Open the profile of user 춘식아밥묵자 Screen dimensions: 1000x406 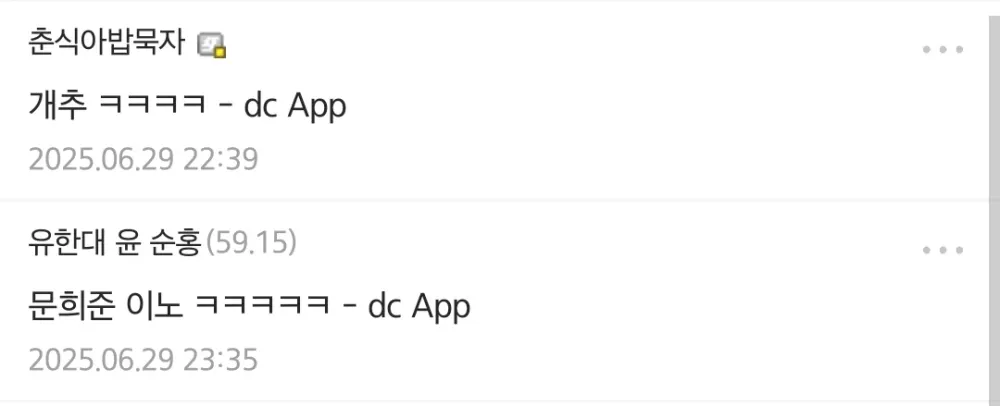(x=107, y=44)
